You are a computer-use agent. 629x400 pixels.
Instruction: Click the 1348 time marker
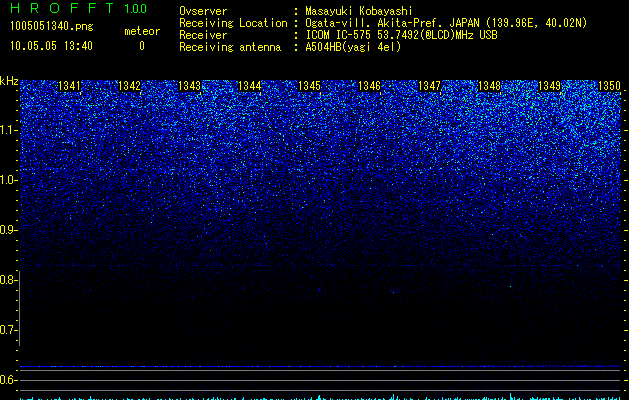[x=489, y=86]
